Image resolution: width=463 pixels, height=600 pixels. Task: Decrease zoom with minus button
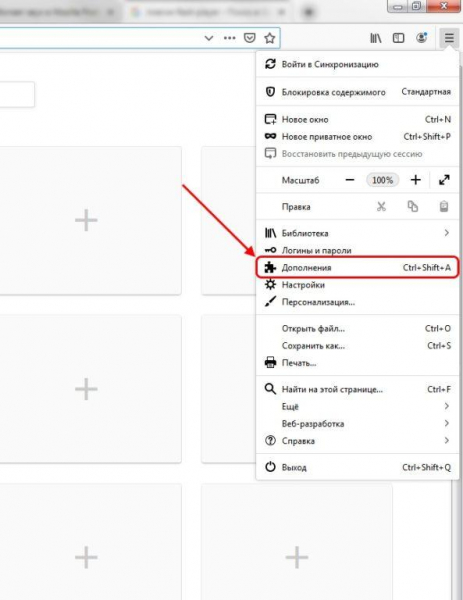click(350, 180)
